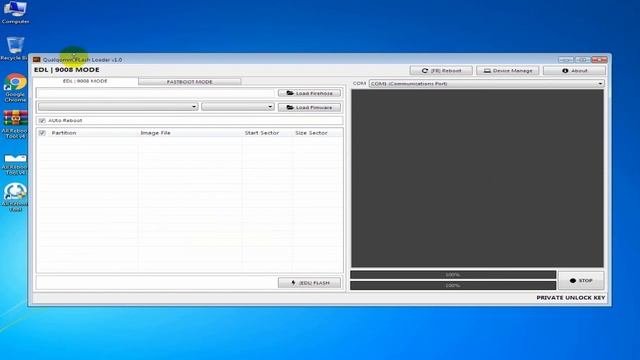This screenshot has width=640, height=360.
Task: Click the PRIVATE UNLOCK KEY status text
Action: tap(571, 298)
